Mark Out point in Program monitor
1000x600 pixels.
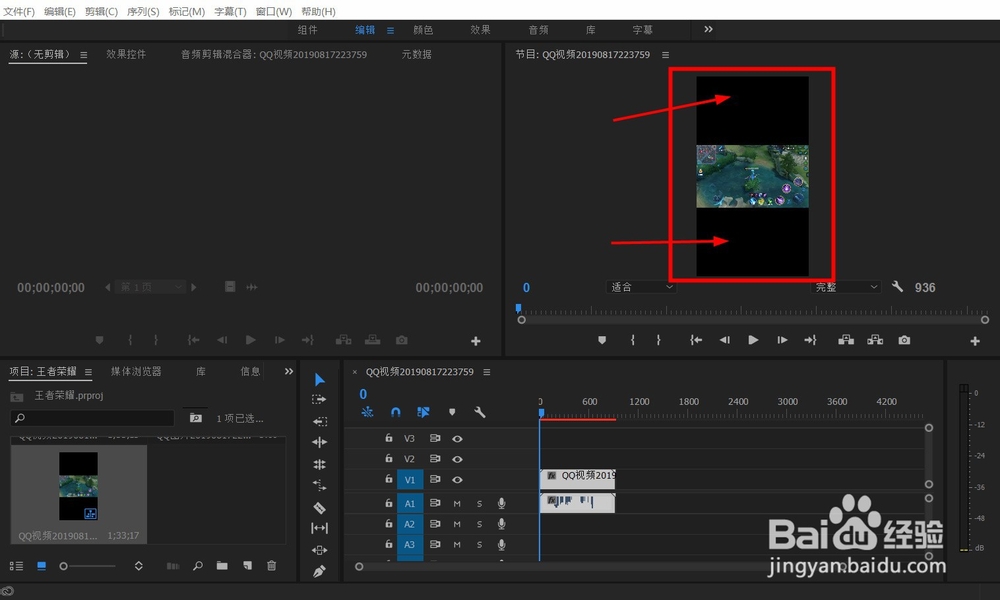[x=658, y=340]
